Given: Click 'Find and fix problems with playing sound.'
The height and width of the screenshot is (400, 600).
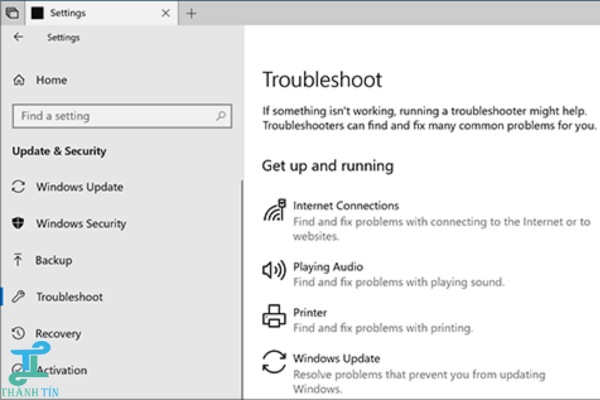Looking at the screenshot, I should click(x=399, y=282).
